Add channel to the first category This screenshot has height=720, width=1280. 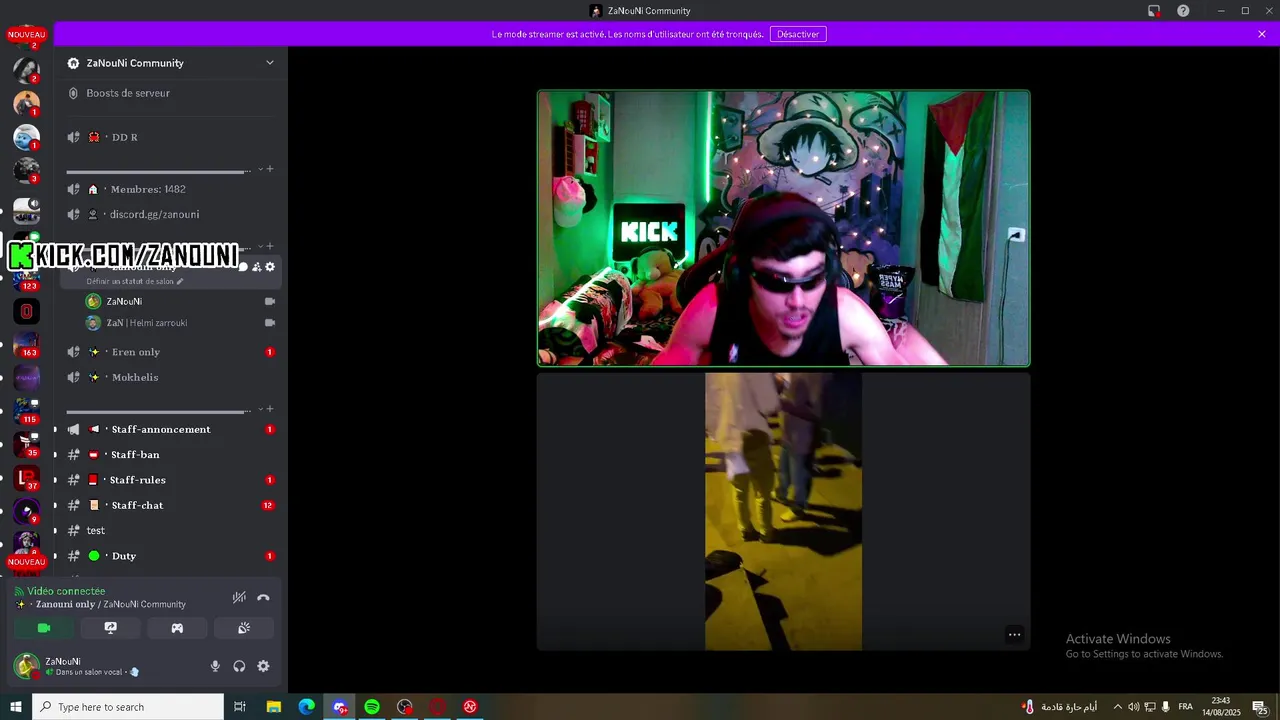[270, 169]
